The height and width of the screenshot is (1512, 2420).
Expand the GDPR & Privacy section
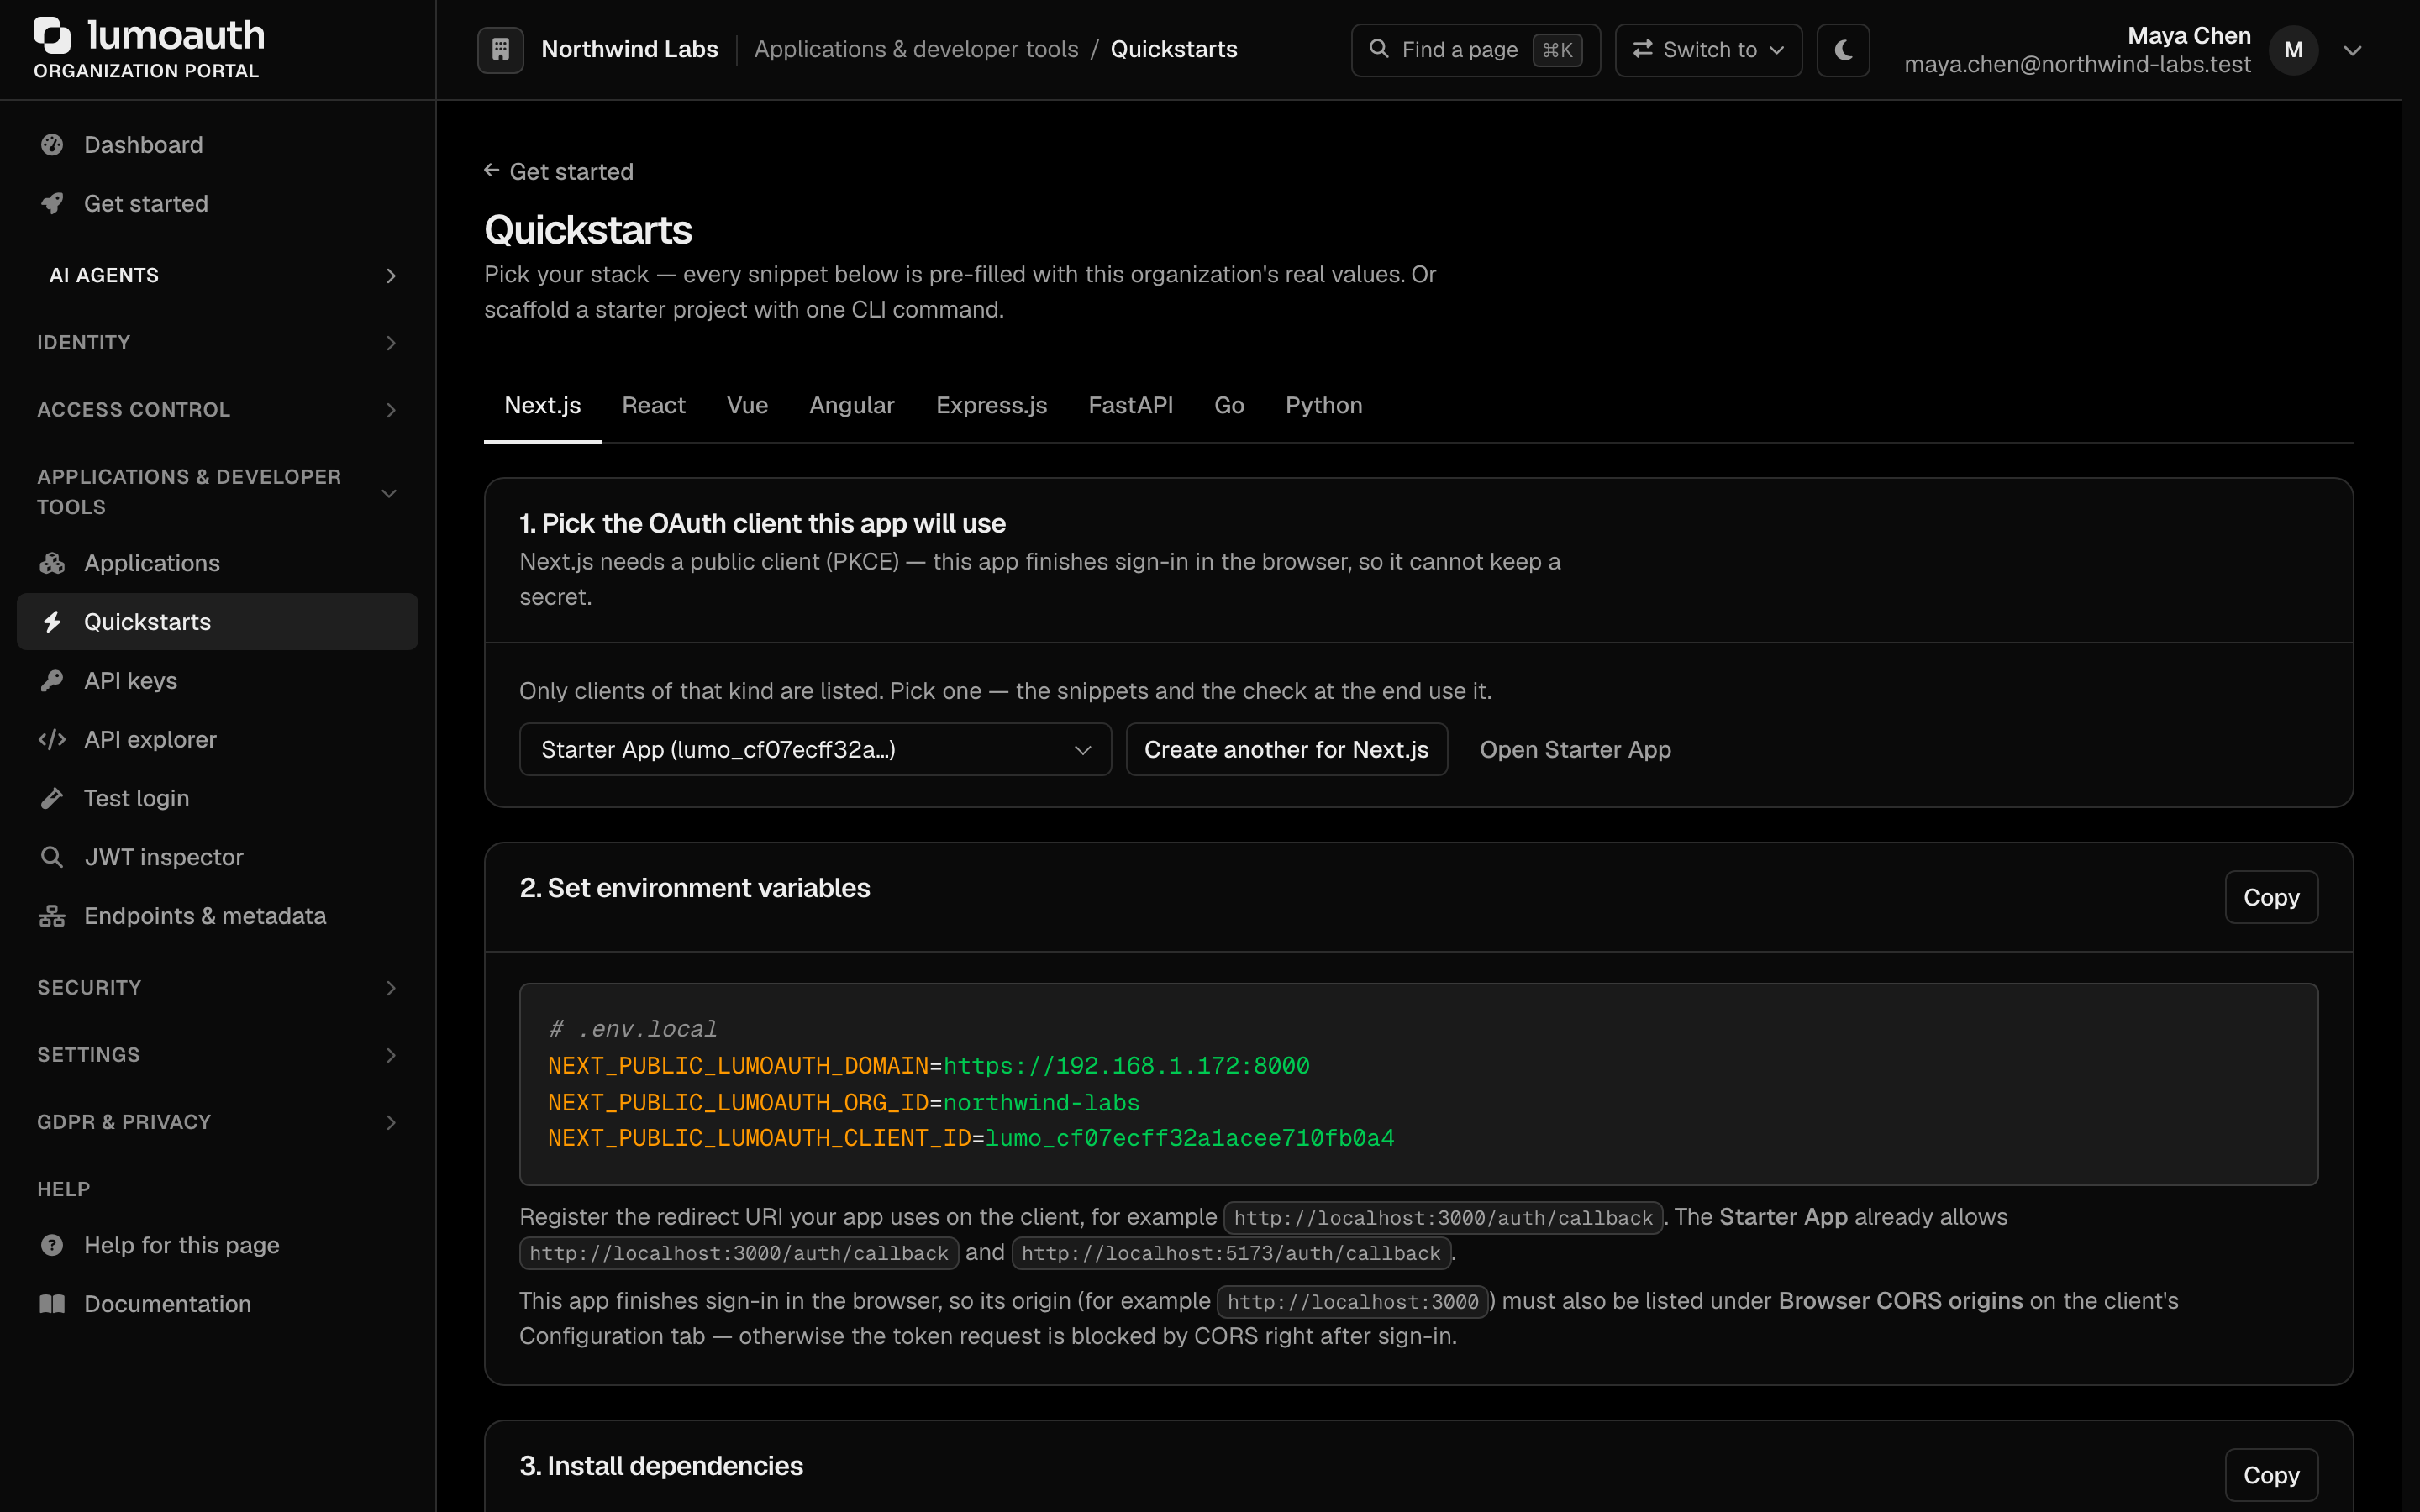click(x=217, y=1122)
